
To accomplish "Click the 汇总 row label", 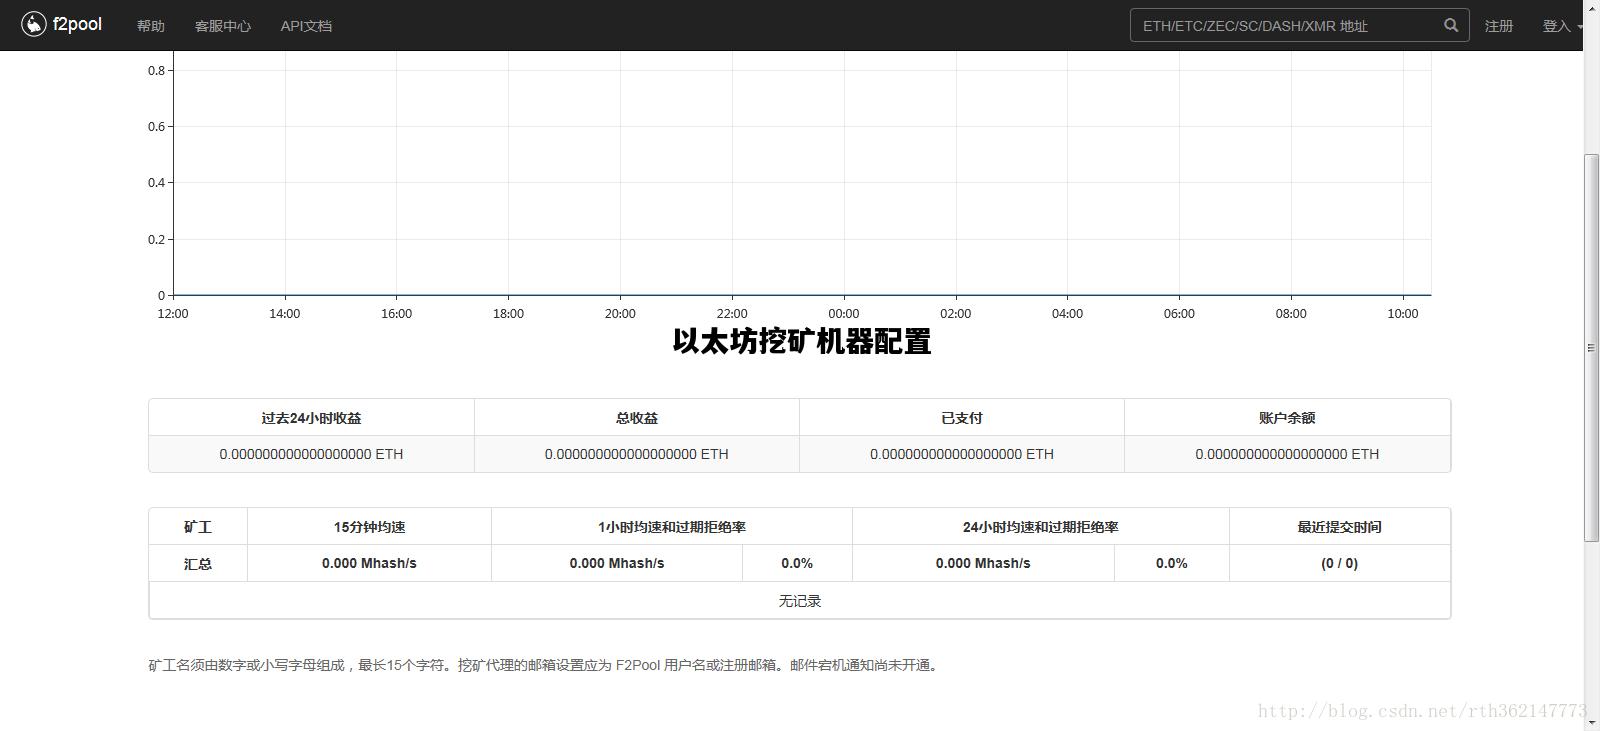I will click(198, 564).
